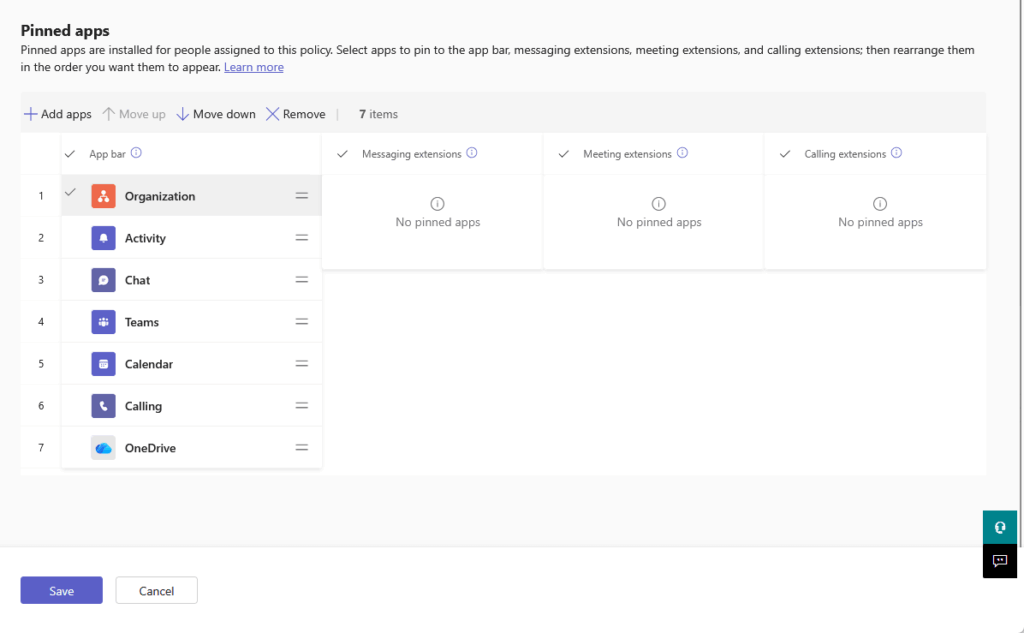The height and width of the screenshot is (633, 1024).
Task: Select the Calling row name
Action: 143,406
